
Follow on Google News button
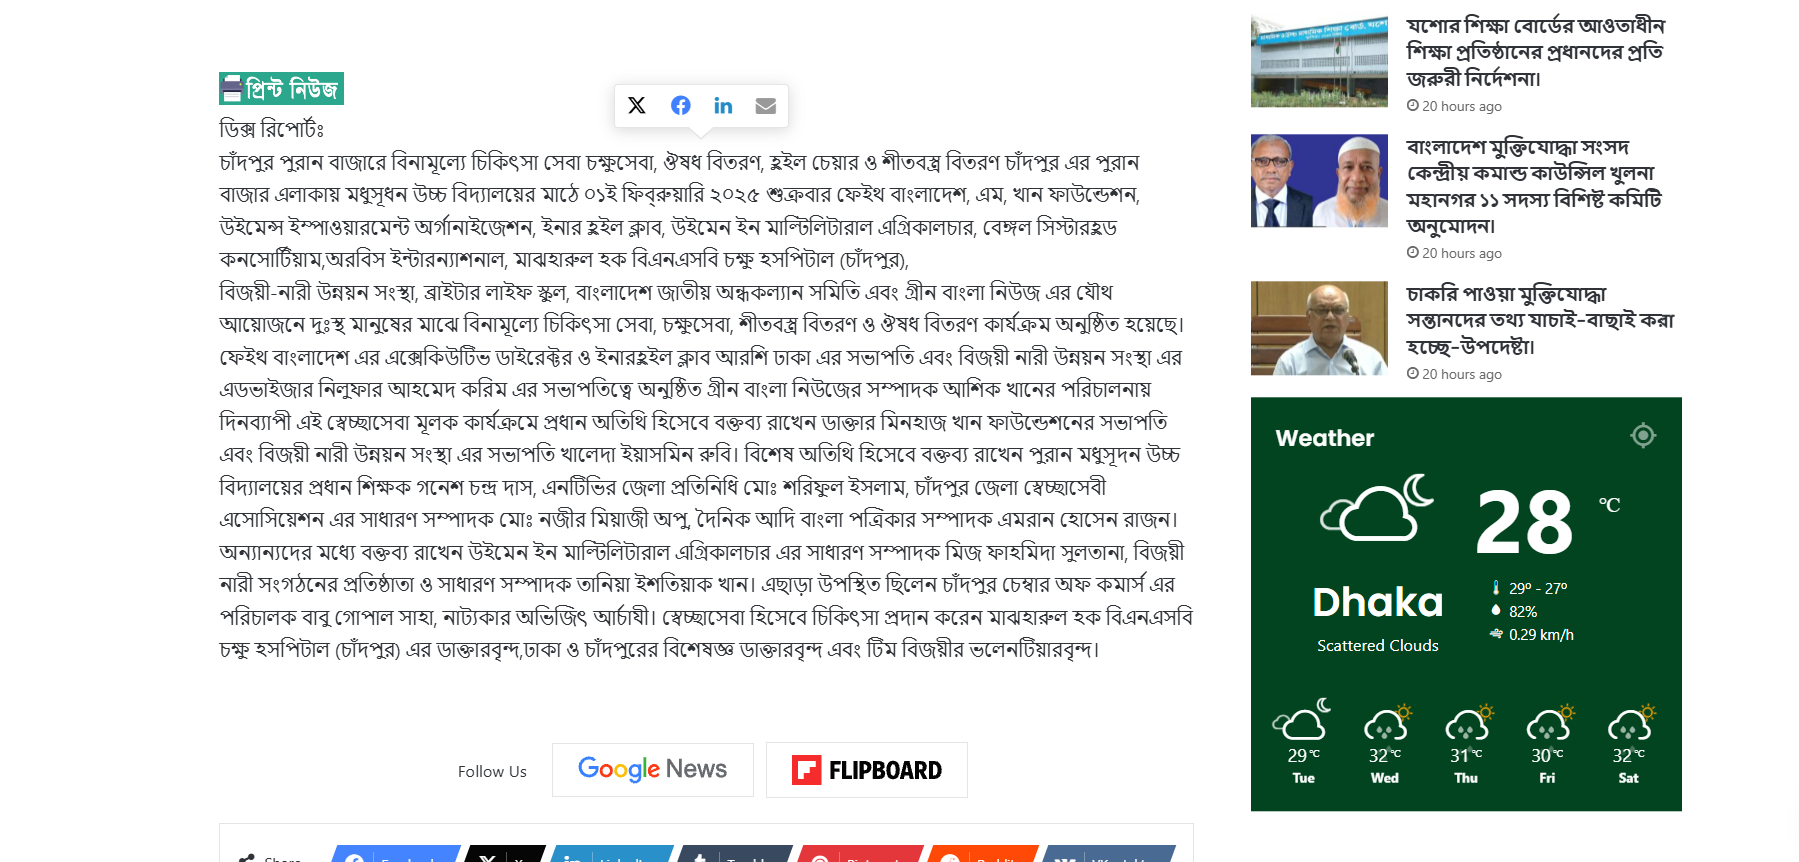pyautogui.click(x=653, y=770)
